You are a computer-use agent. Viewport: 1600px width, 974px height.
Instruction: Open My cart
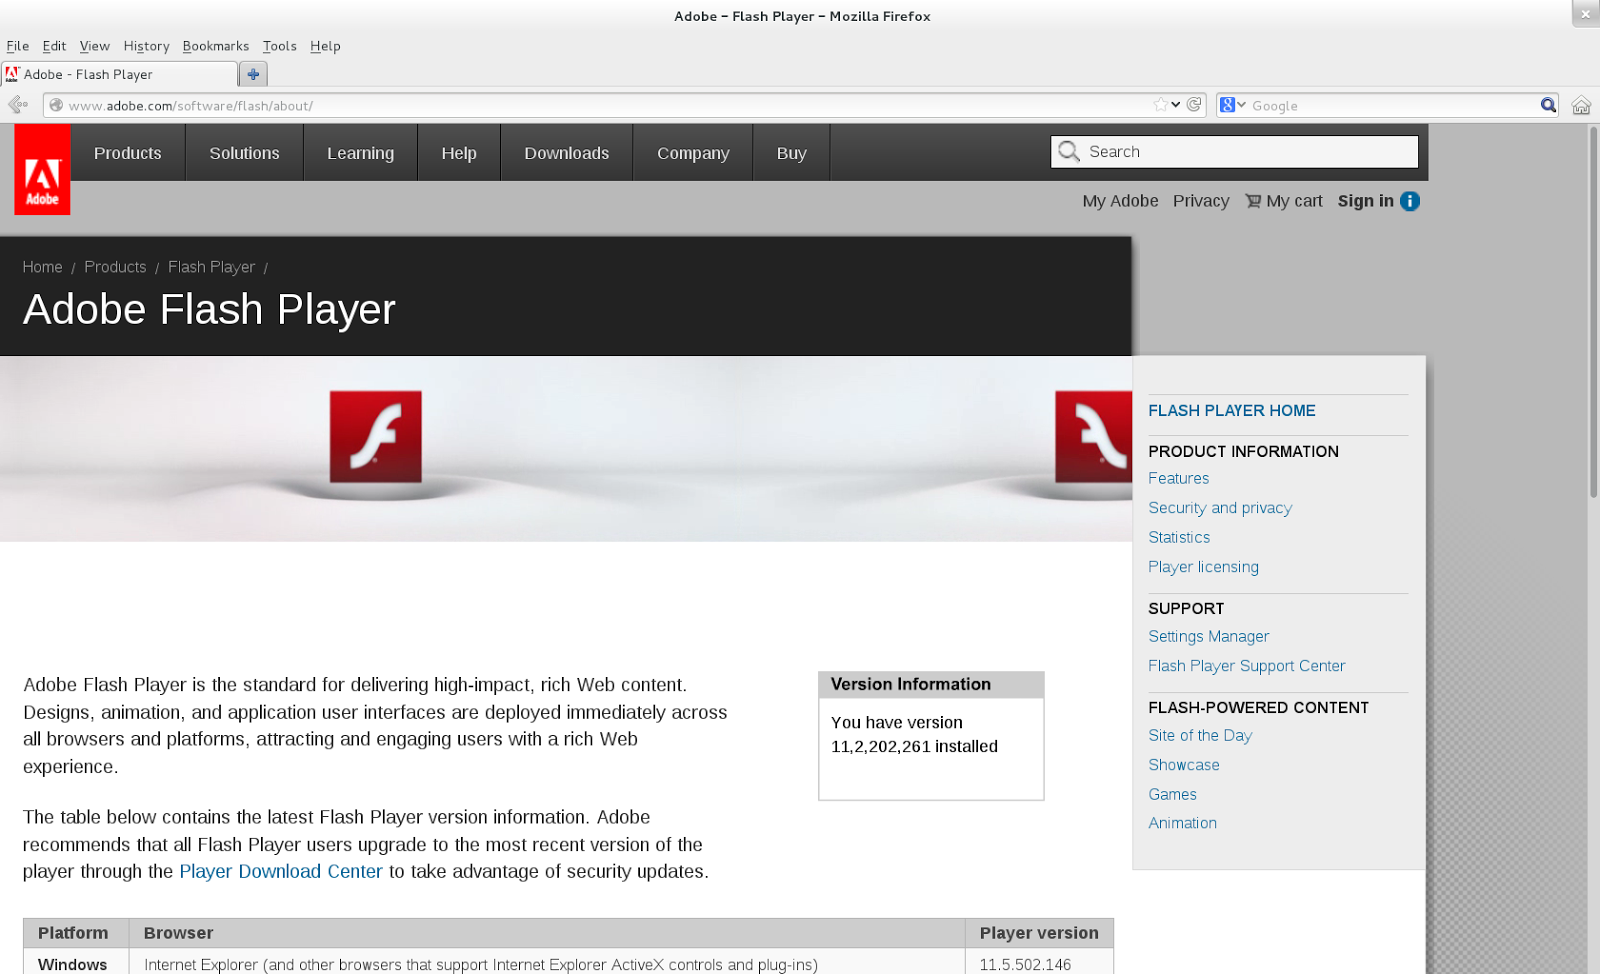[1284, 201]
